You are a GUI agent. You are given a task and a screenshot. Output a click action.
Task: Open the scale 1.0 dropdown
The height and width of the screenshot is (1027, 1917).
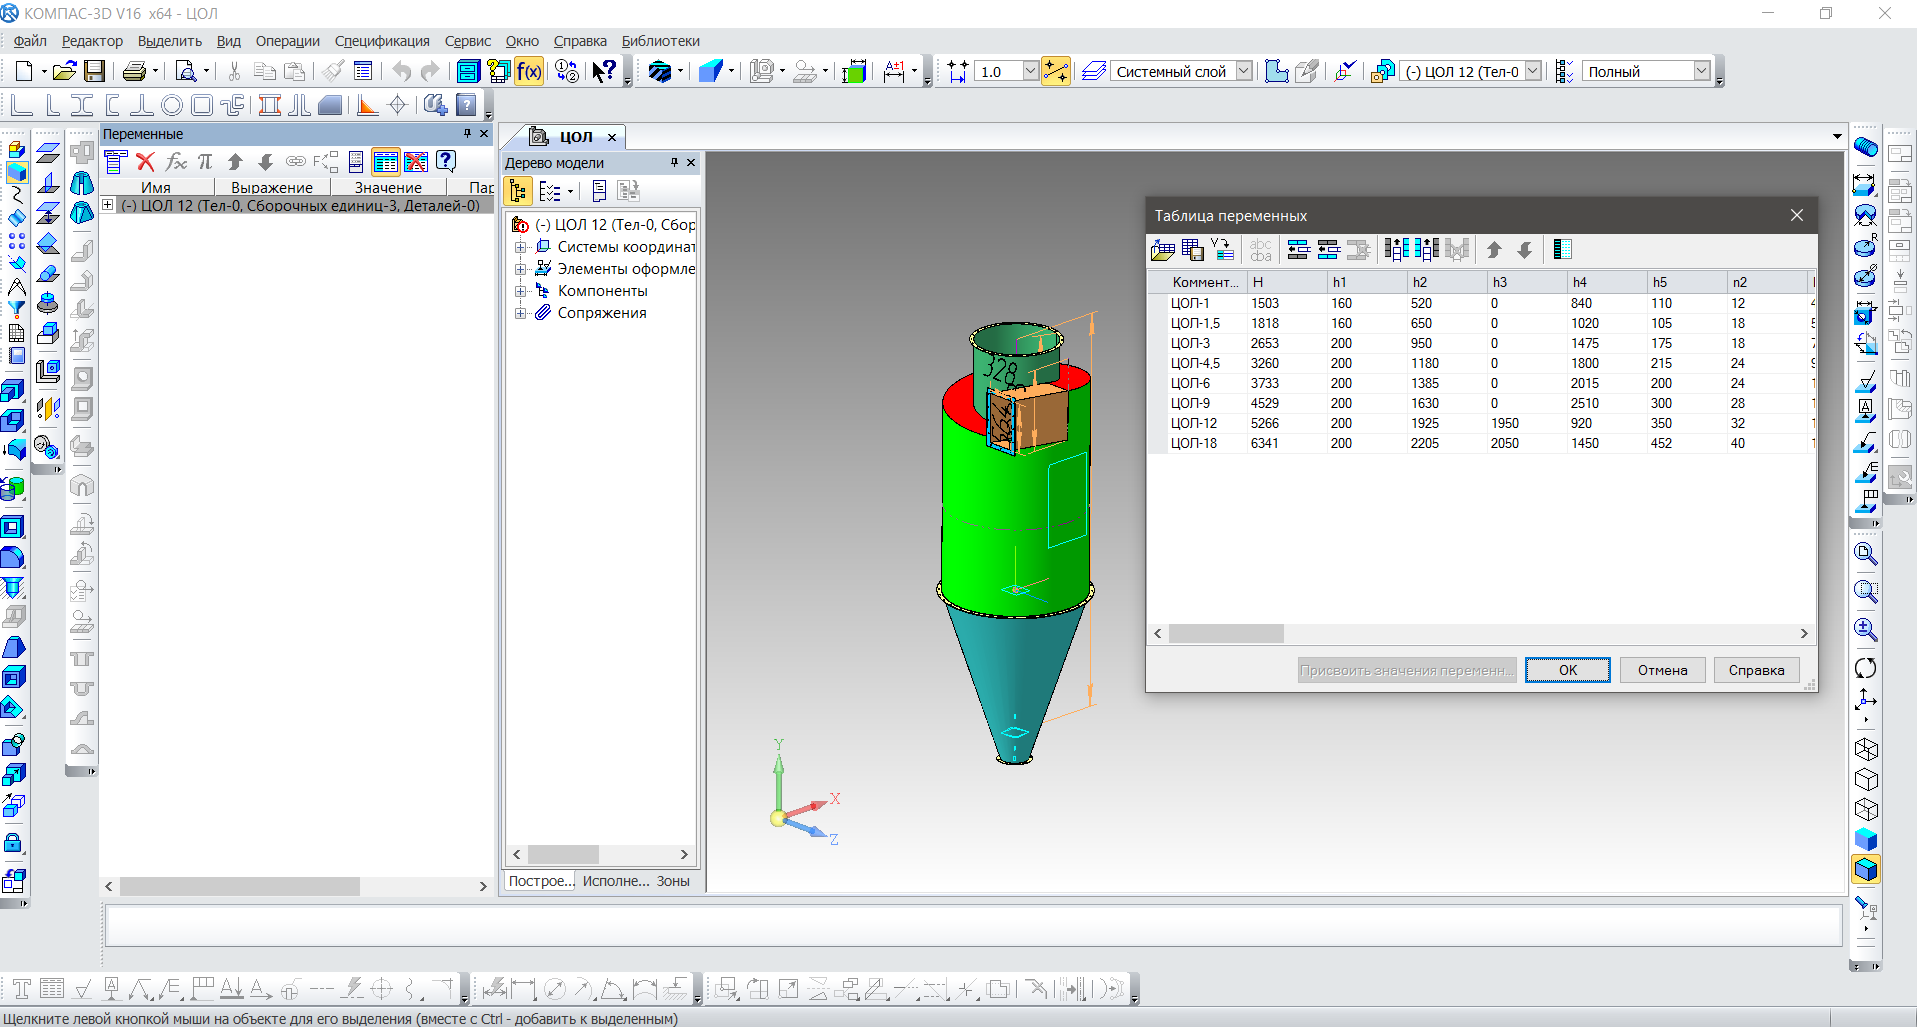tap(1030, 71)
